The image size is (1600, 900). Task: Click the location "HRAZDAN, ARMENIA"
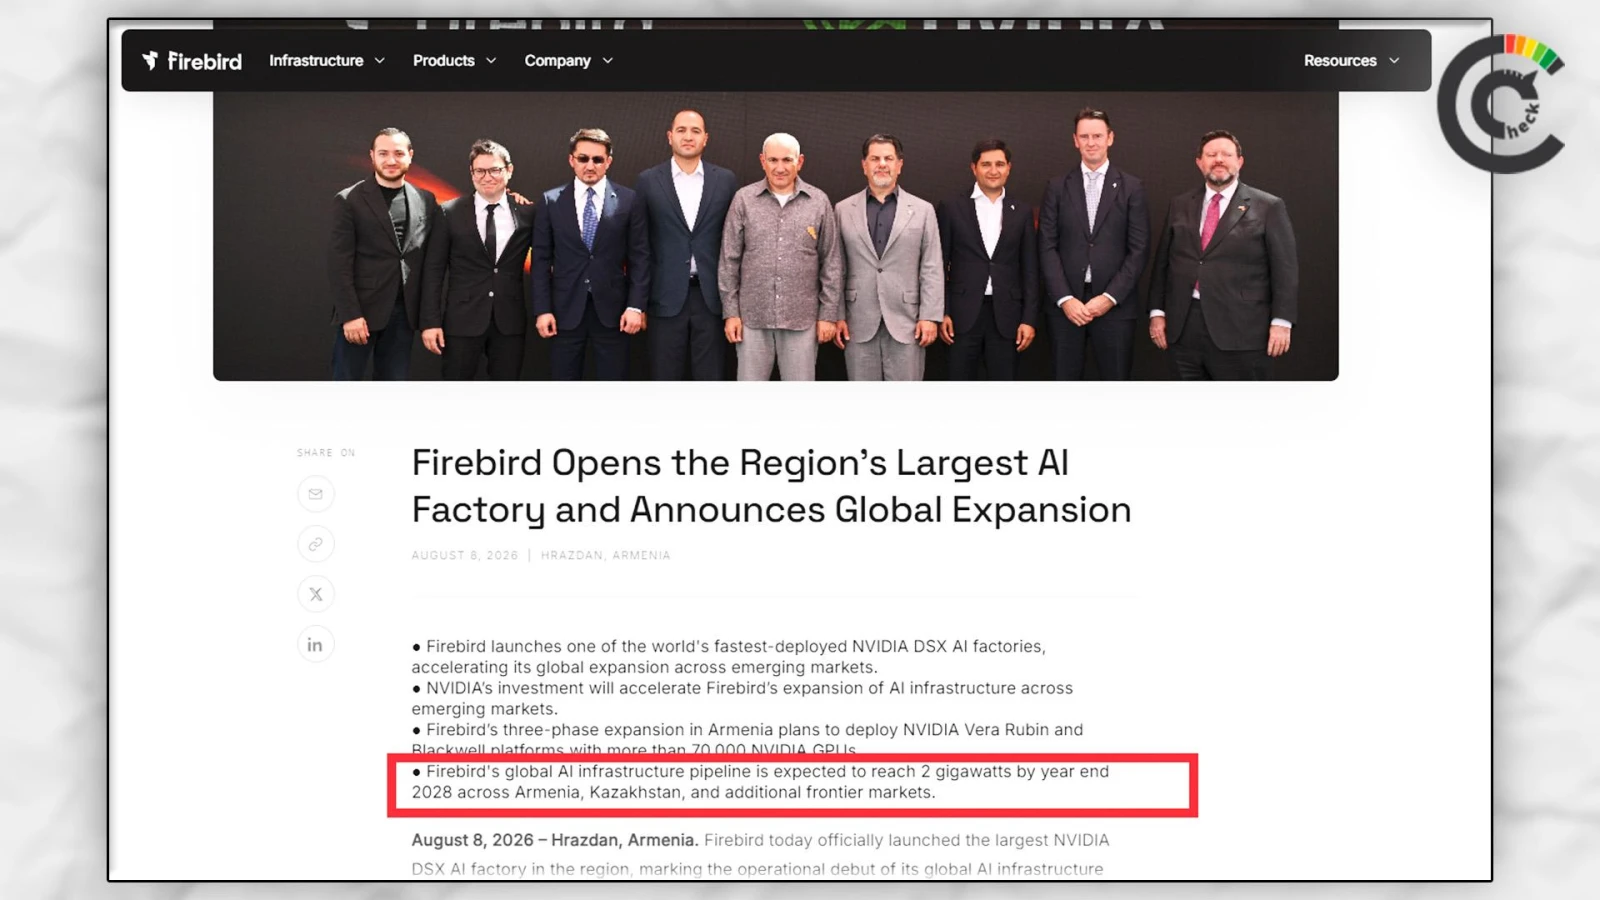606,555
